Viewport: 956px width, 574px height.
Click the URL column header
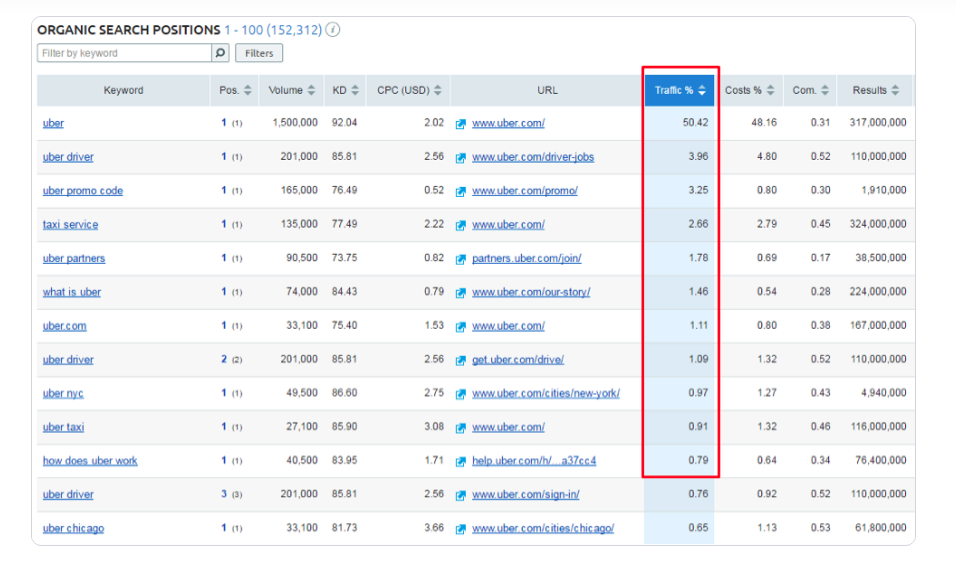point(548,90)
